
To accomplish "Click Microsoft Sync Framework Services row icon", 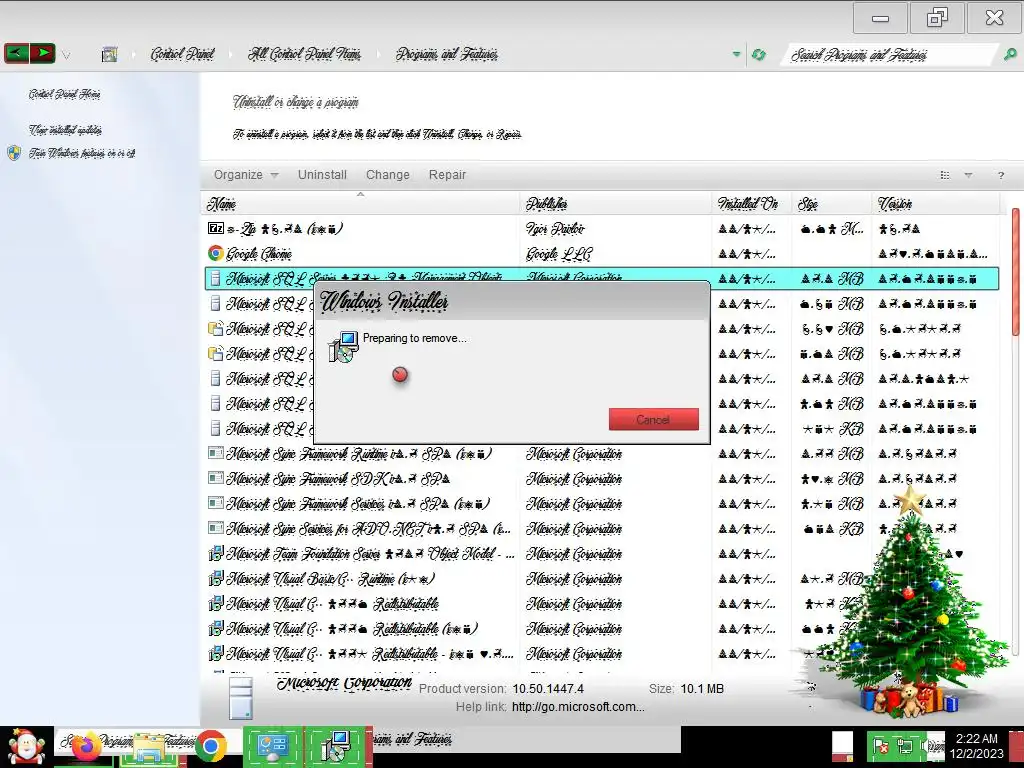I will coord(216,503).
